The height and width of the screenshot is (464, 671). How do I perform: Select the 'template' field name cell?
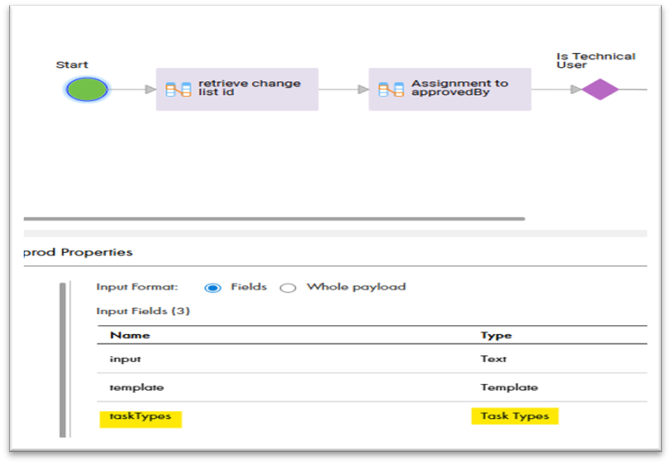tap(137, 387)
